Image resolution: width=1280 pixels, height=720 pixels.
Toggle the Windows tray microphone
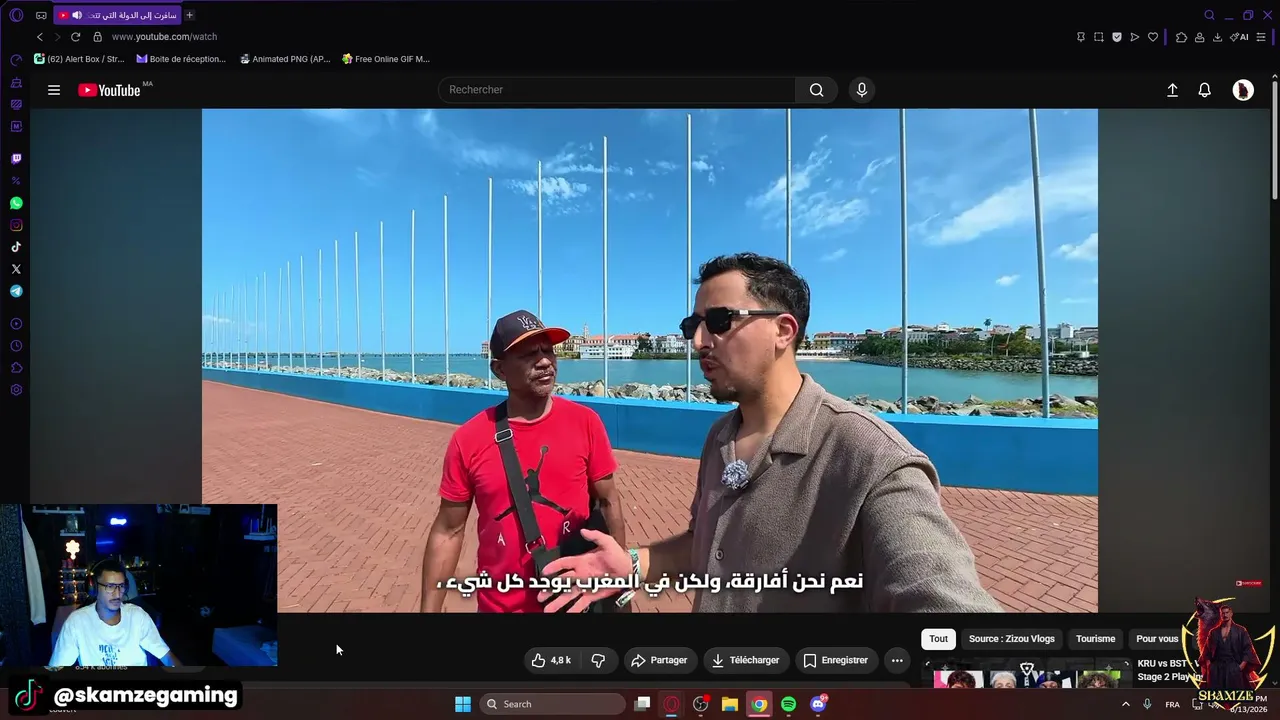pos(1147,704)
